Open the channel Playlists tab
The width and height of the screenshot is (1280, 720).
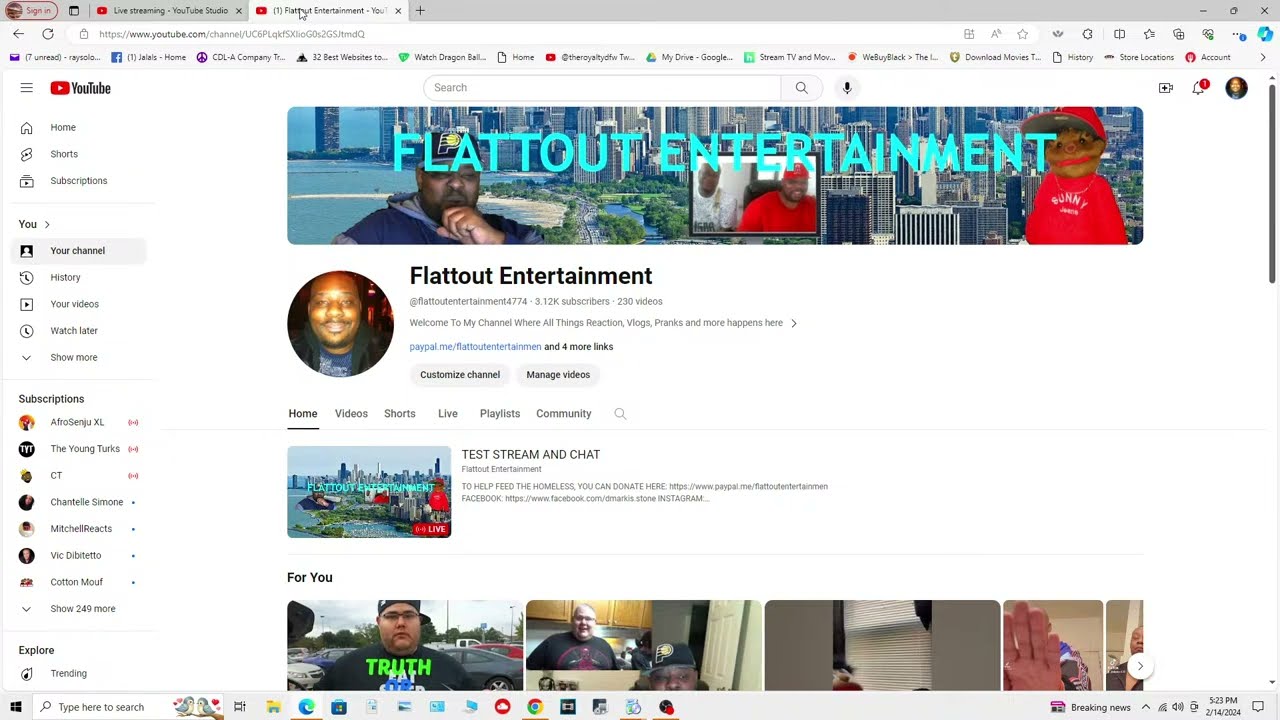(500, 414)
